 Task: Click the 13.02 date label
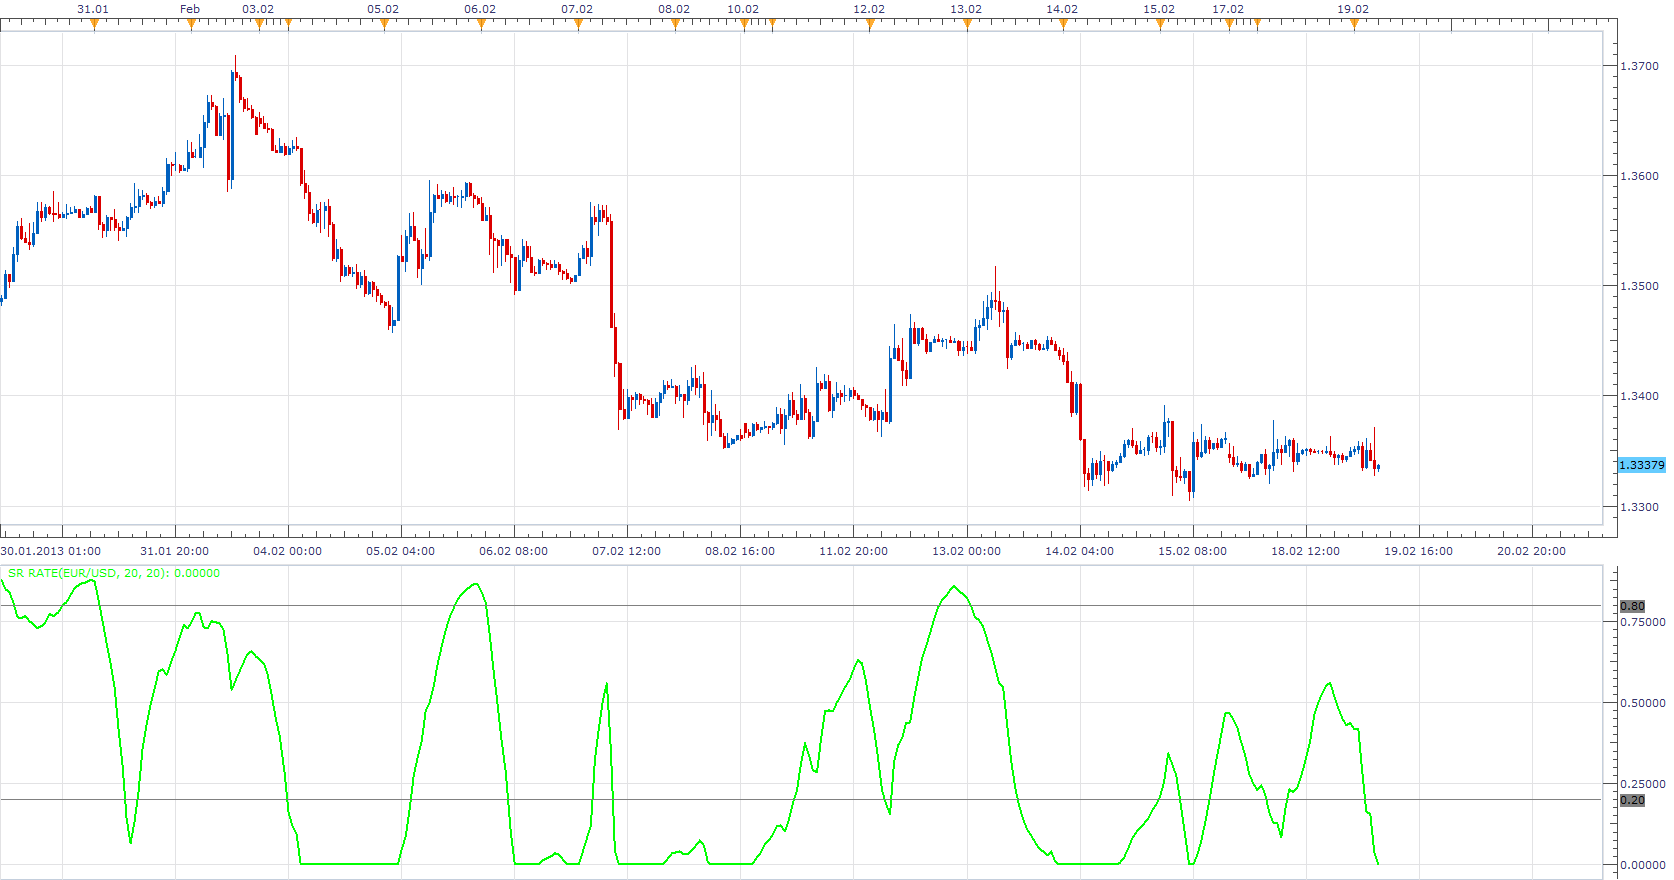click(x=966, y=9)
